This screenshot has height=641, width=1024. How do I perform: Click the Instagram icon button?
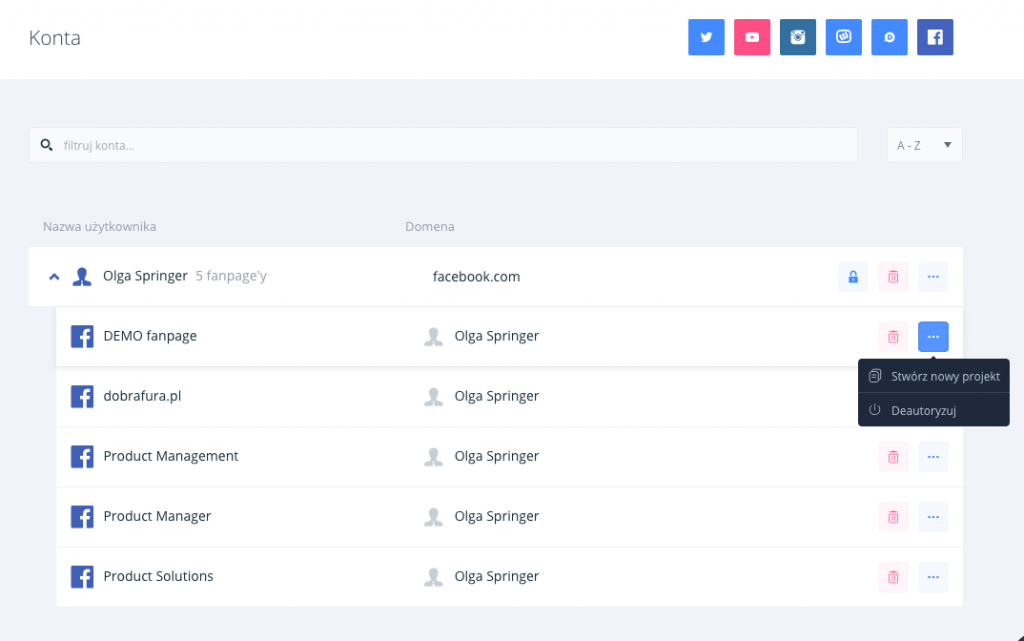798,37
